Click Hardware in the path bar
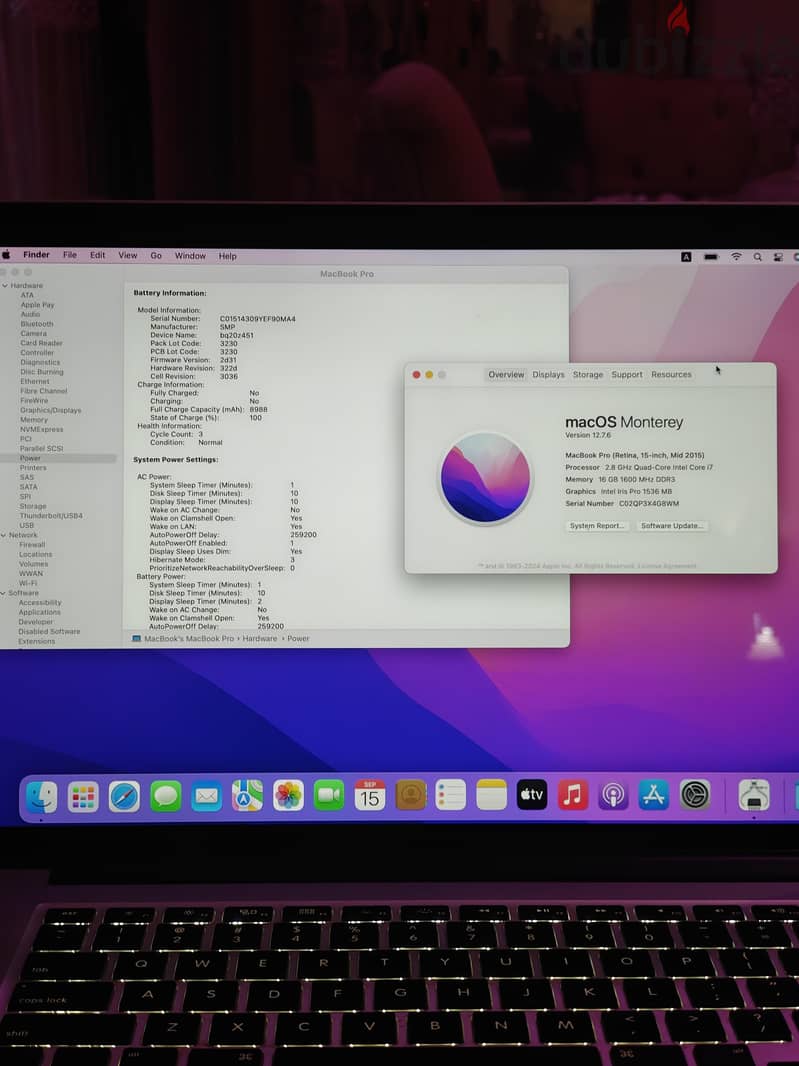Screen dimensions: 799x1066 (x=260, y=638)
